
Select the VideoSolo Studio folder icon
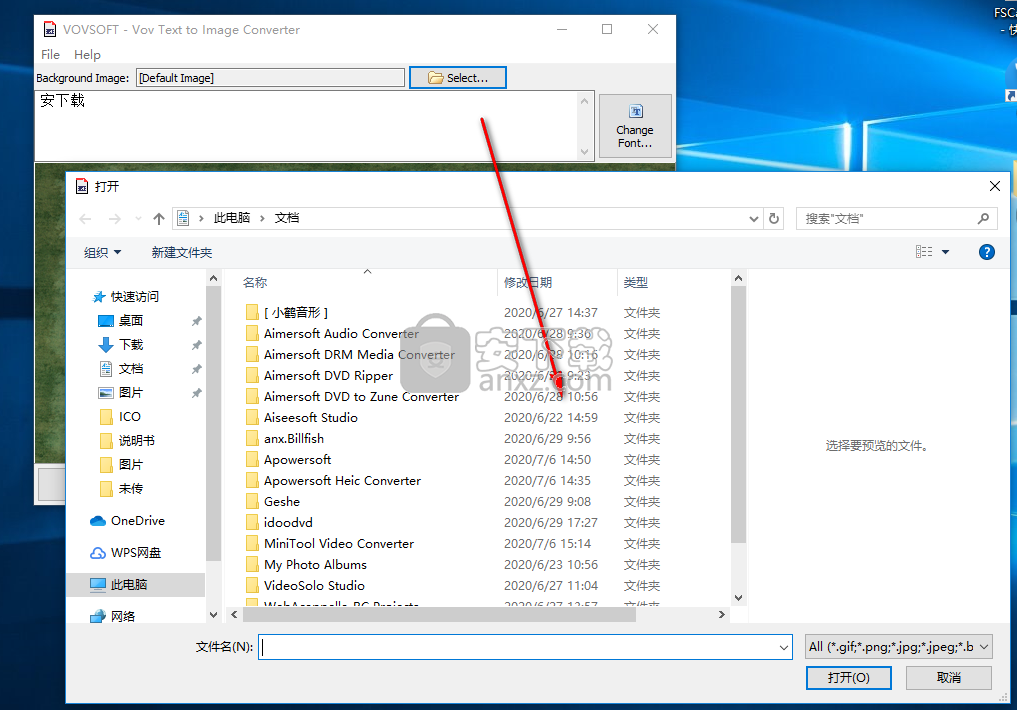(252, 586)
